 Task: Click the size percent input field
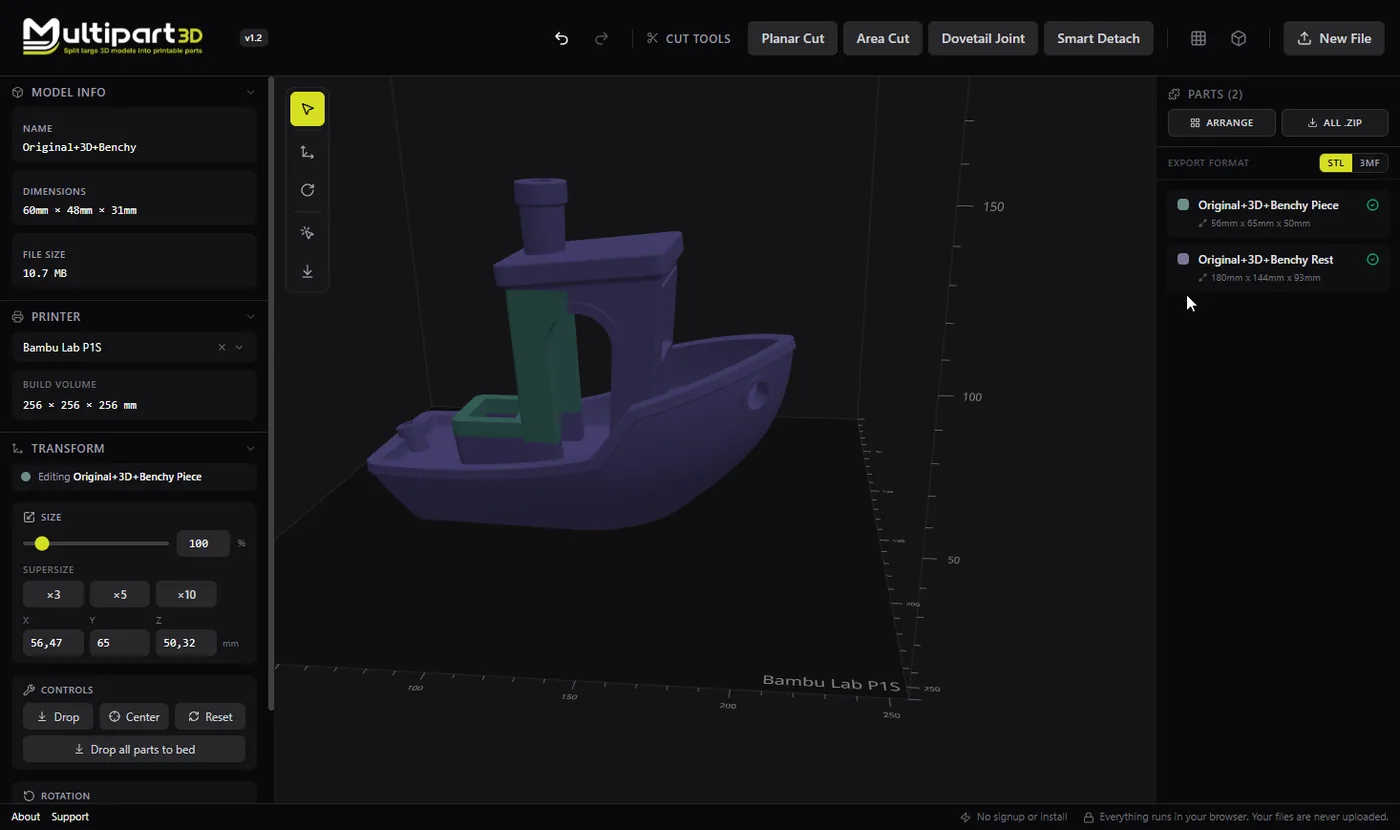tap(203, 543)
